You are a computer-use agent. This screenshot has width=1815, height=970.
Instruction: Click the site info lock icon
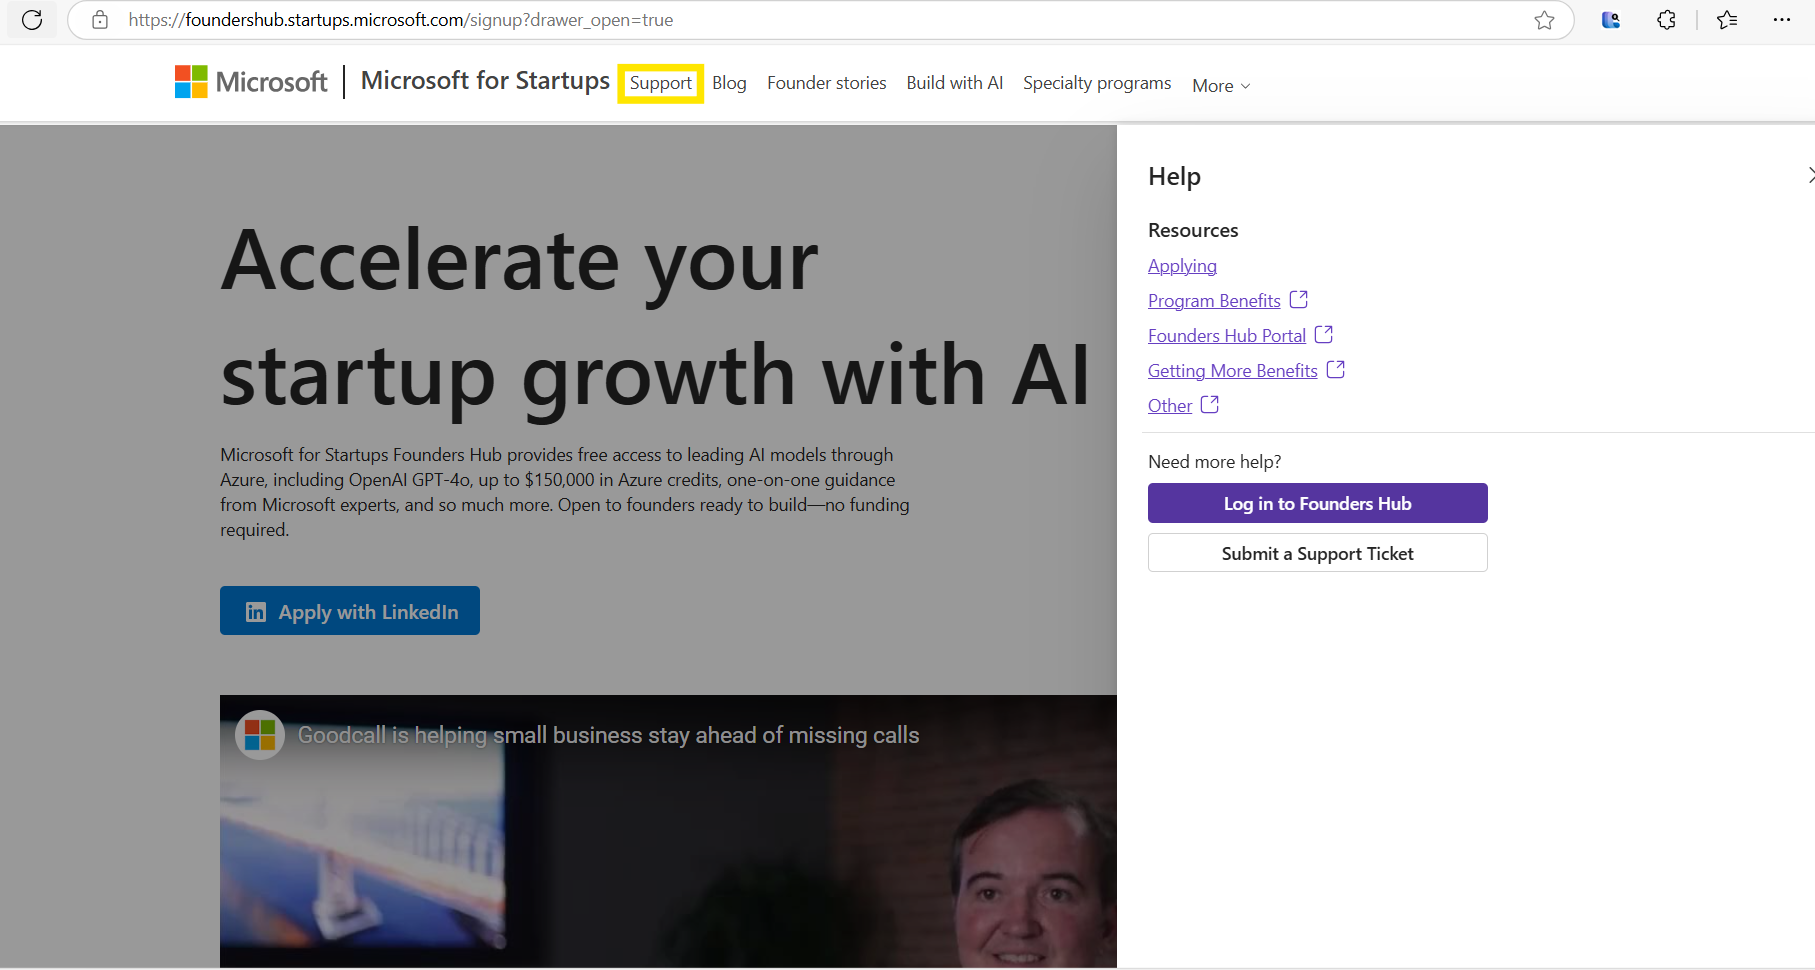100,20
